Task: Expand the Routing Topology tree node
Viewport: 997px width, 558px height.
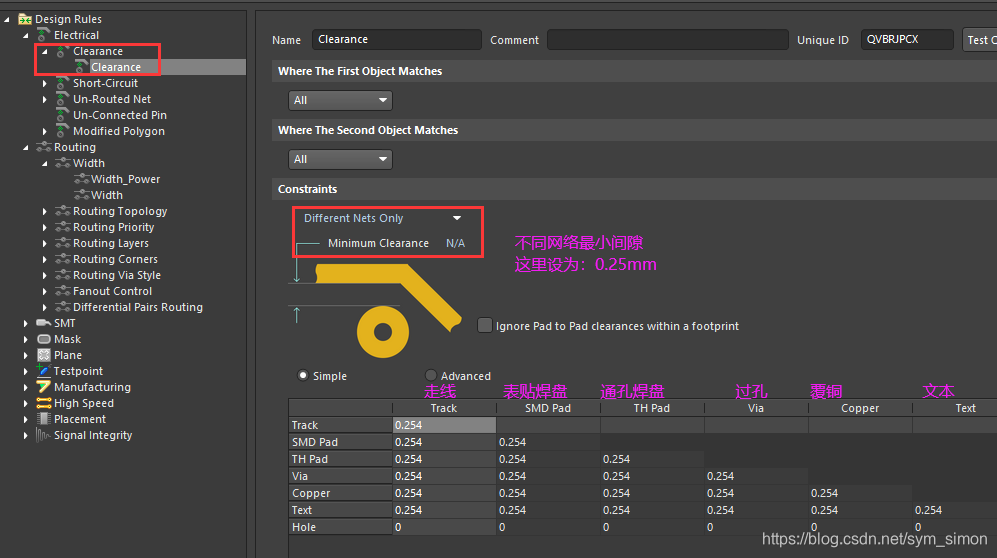Action: point(45,211)
